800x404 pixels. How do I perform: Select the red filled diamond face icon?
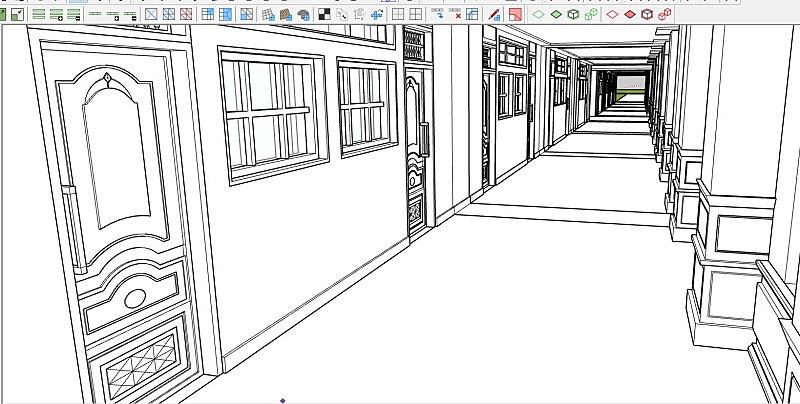tap(629, 14)
